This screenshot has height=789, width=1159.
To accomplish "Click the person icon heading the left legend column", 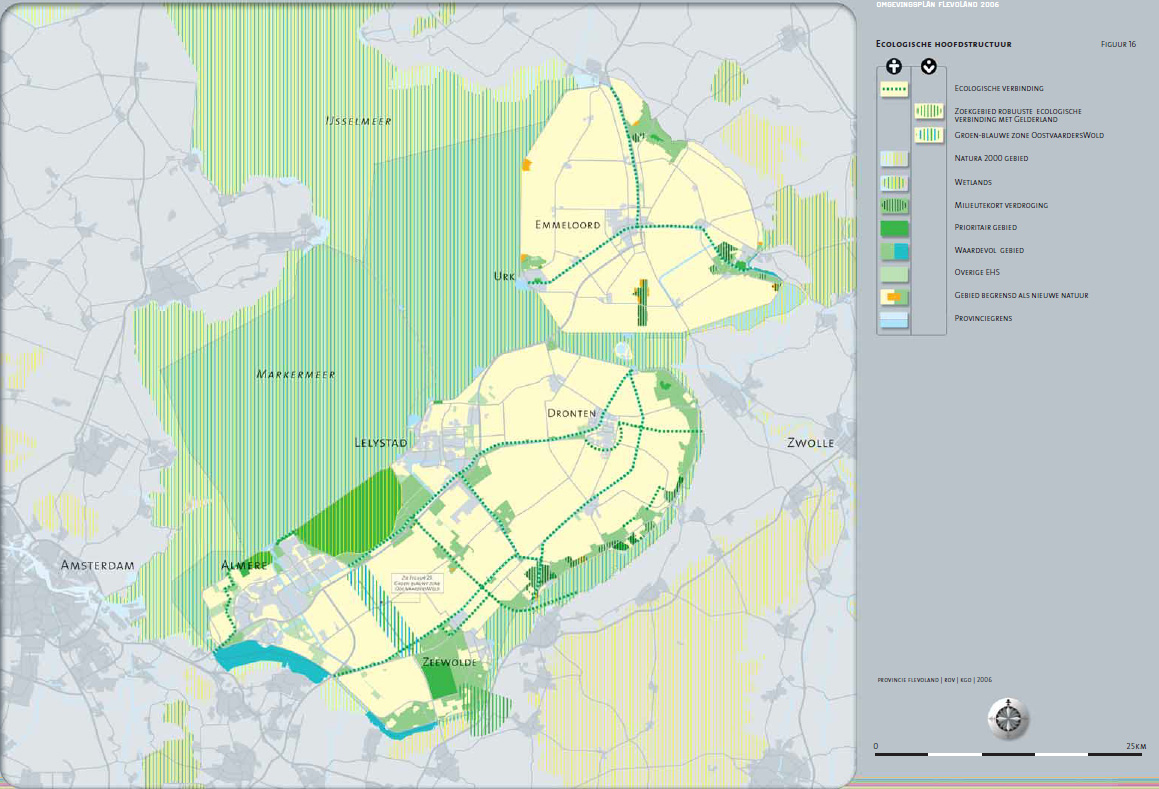I will coord(893,67).
